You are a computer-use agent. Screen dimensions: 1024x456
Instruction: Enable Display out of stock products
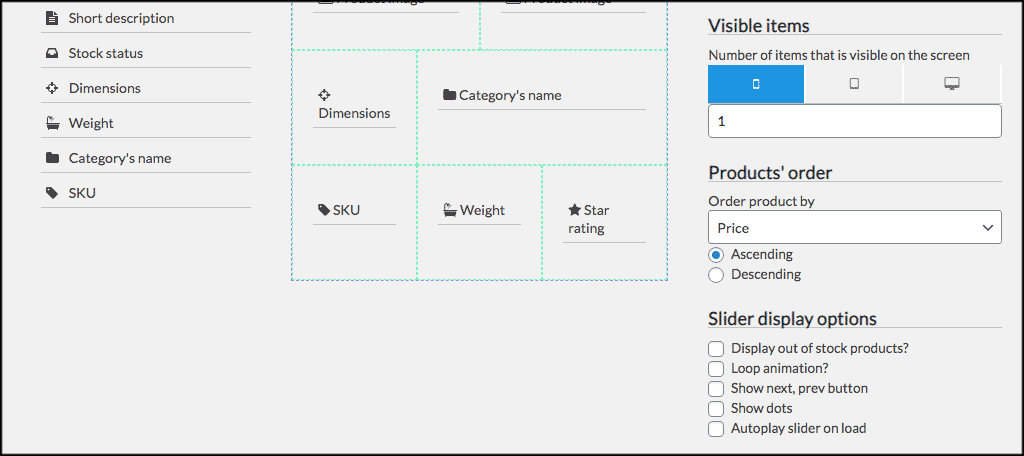pos(716,349)
